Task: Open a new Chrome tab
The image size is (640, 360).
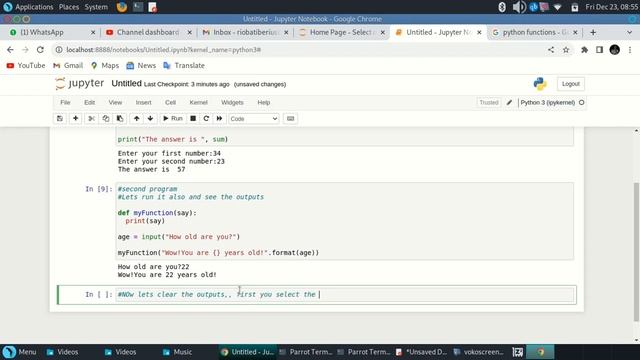Action: pyautogui.click(x=593, y=32)
